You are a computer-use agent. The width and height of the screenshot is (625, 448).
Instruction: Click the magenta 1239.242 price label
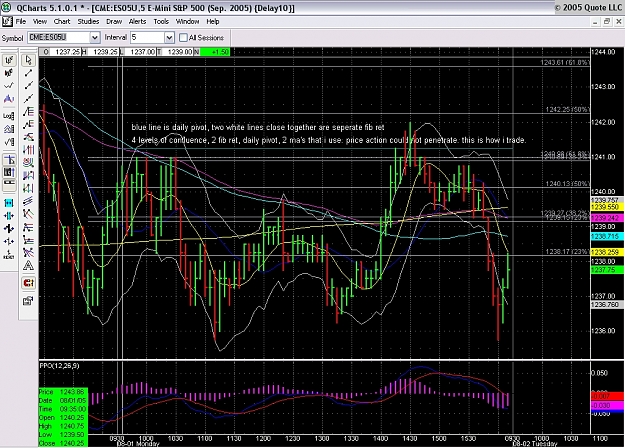pos(607,218)
